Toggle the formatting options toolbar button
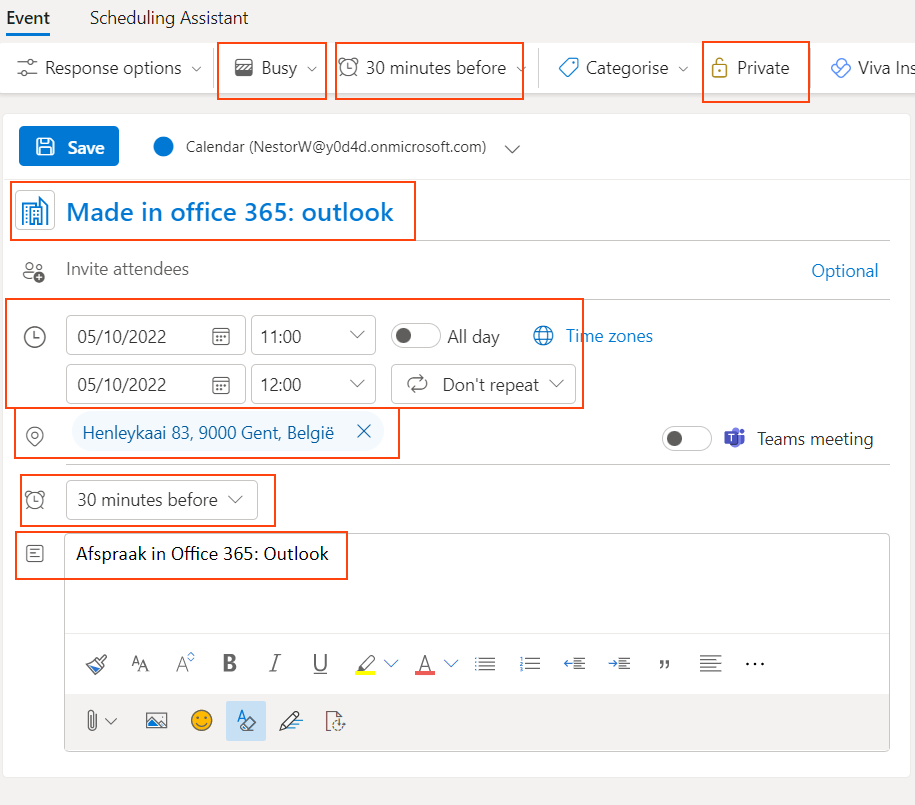915x805 pixels. click(x=246, y=721)
